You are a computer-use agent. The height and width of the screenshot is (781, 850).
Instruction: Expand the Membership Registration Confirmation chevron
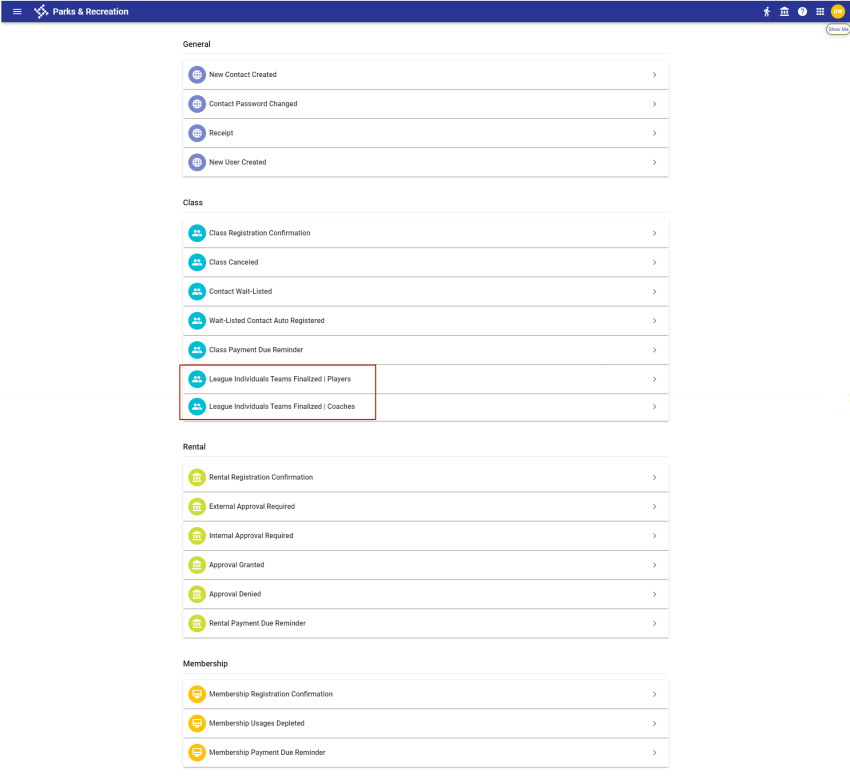(654, 694)
